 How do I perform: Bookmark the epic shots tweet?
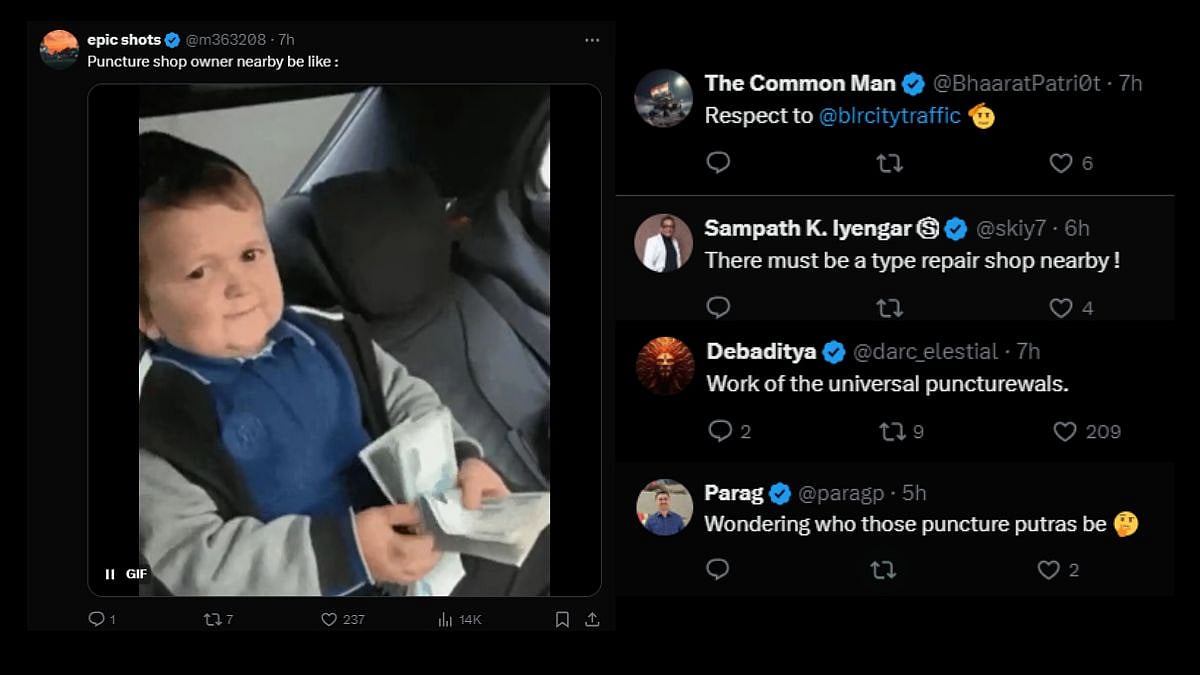tap(562, 620)
